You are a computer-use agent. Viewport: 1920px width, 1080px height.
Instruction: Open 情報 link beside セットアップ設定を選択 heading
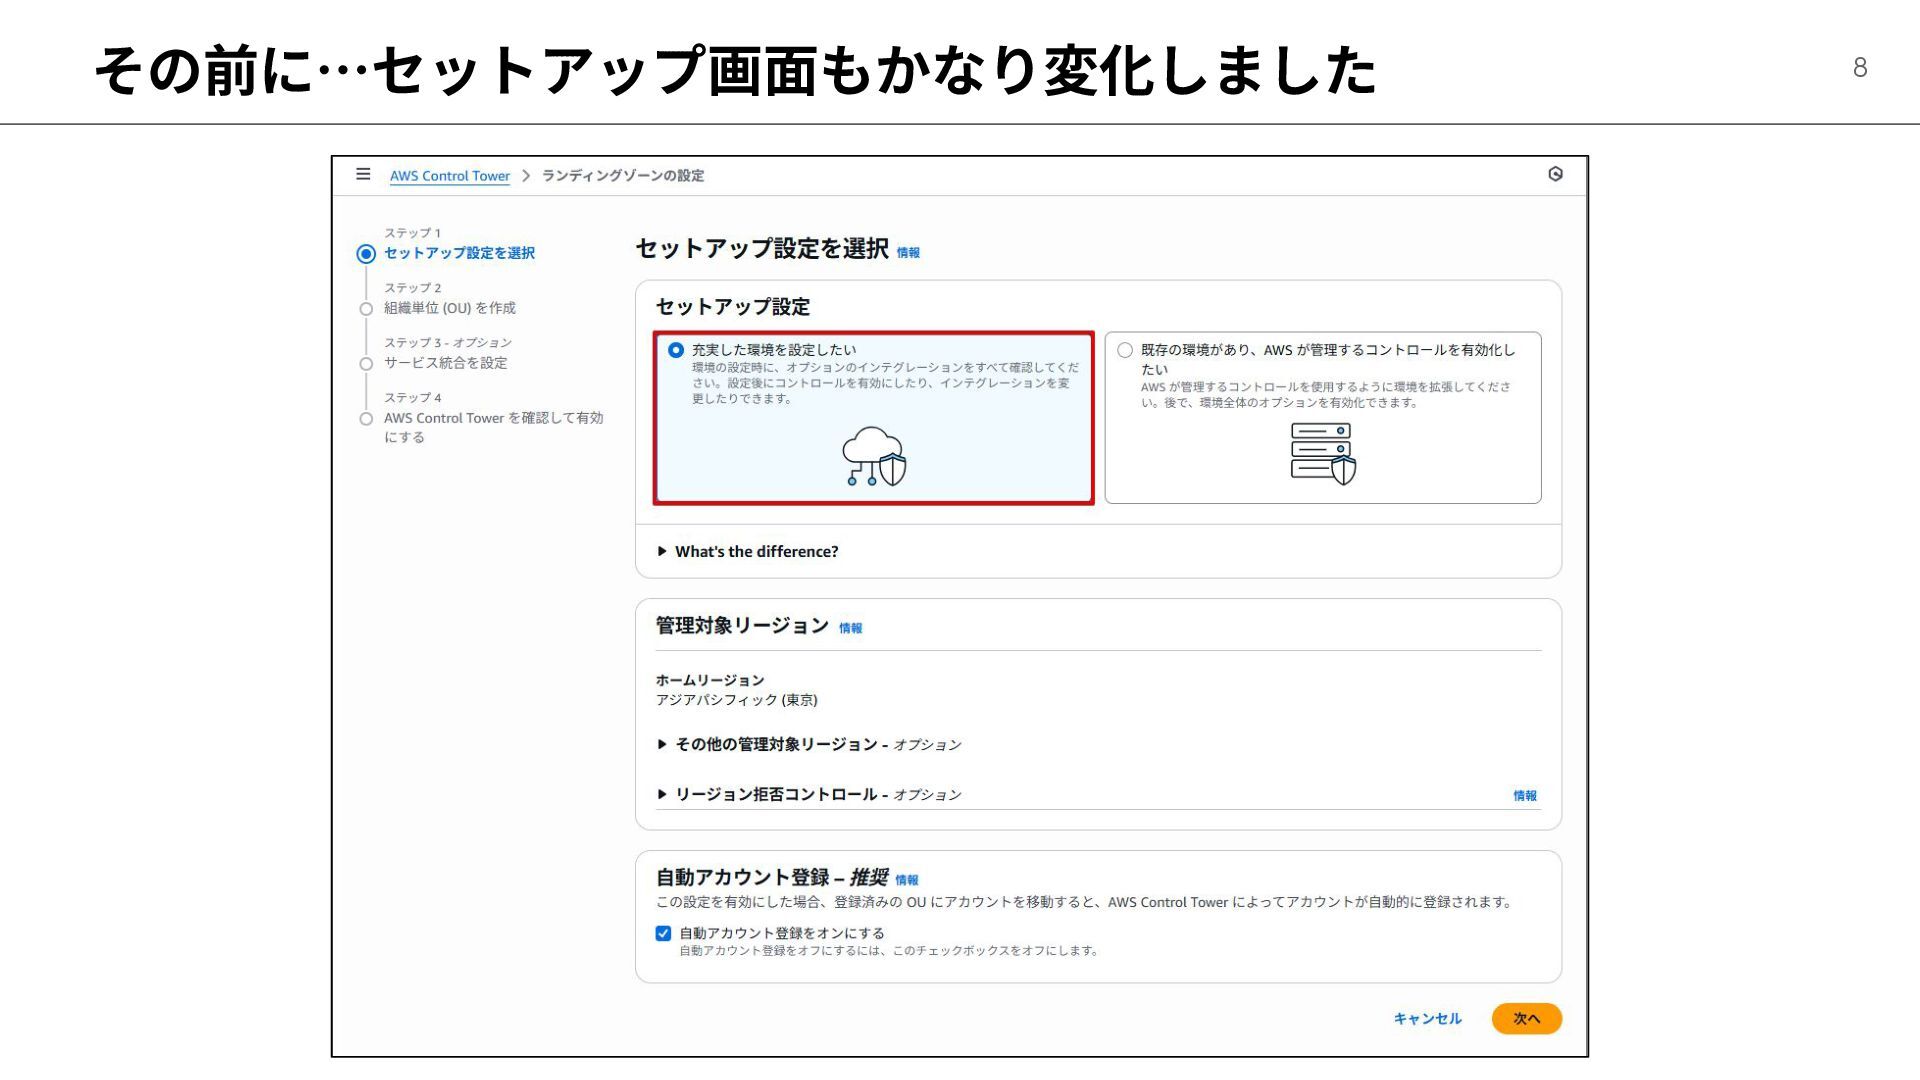coord(908,253)
